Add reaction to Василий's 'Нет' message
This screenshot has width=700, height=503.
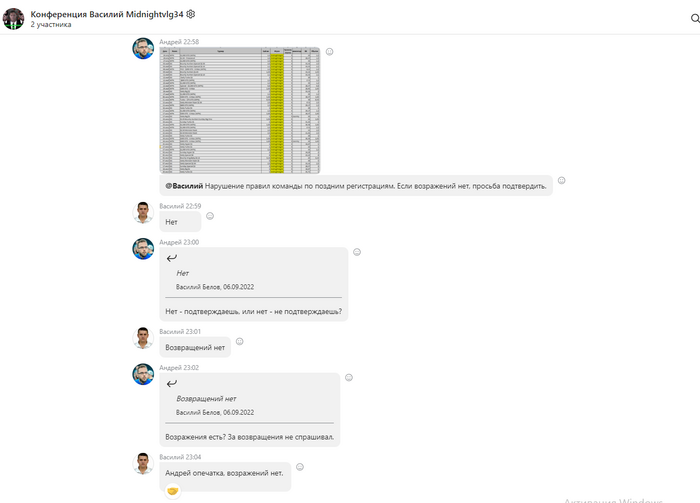pyautogui.click(x=210, y=216)
